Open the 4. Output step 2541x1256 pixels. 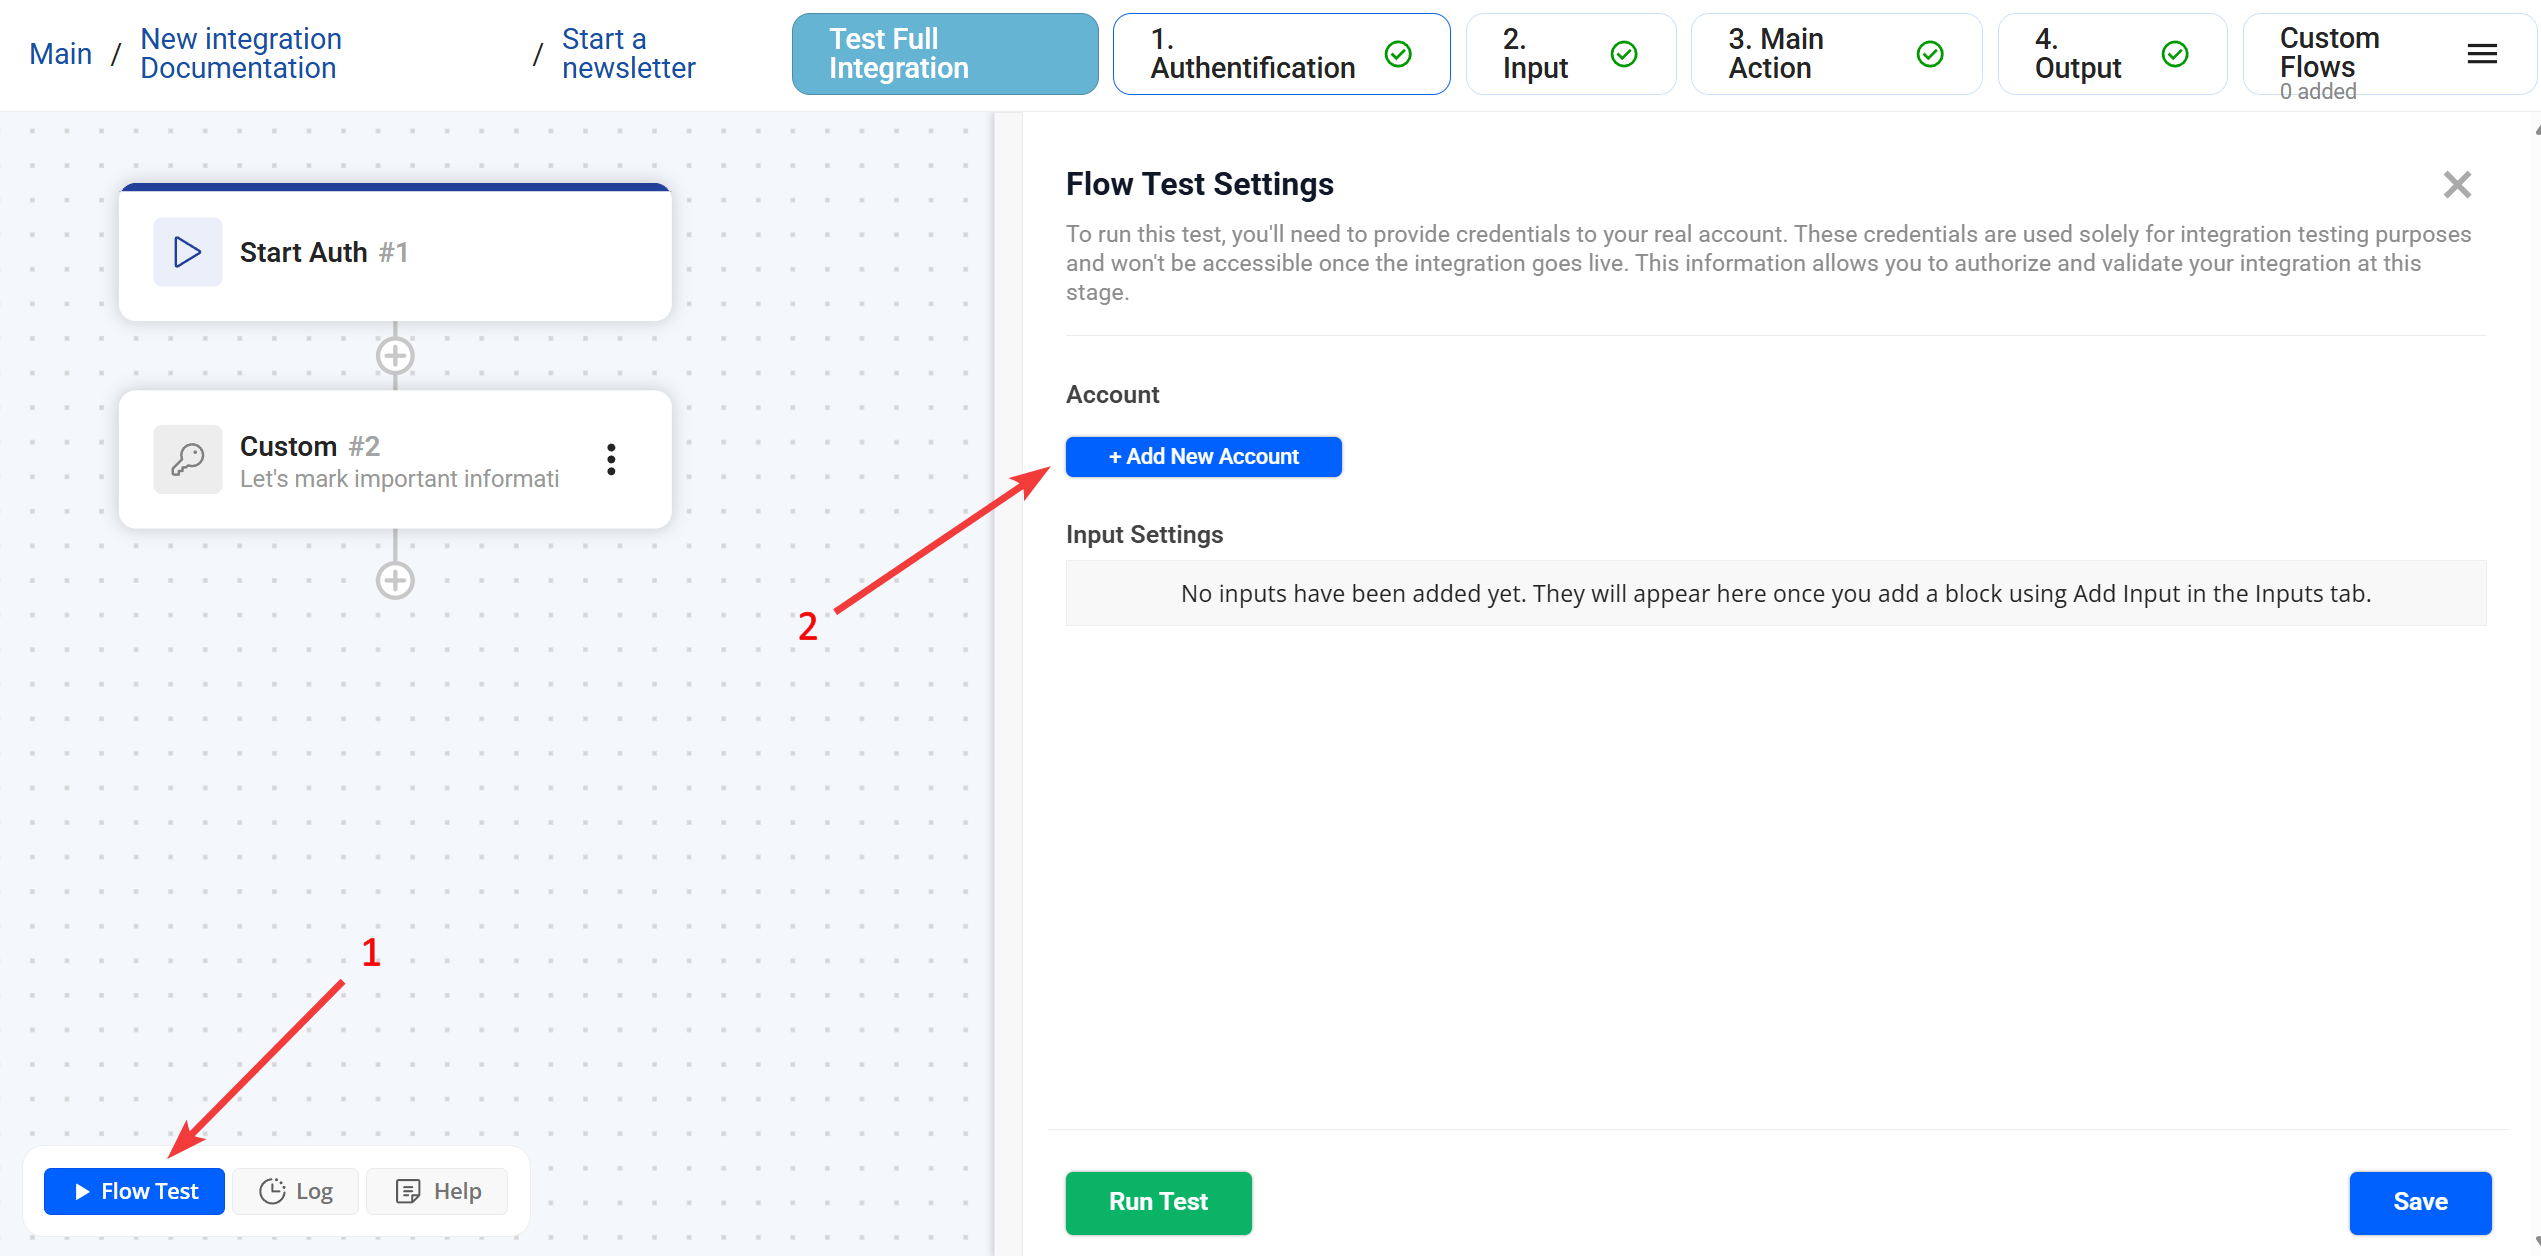coord(2111,54)
